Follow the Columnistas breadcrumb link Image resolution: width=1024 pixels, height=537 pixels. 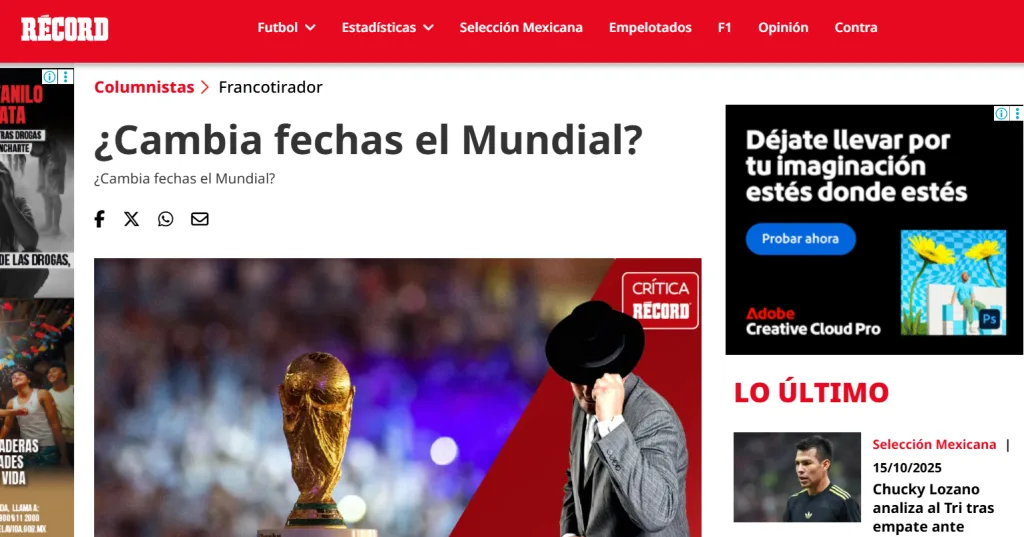click(x=144, y=87)
